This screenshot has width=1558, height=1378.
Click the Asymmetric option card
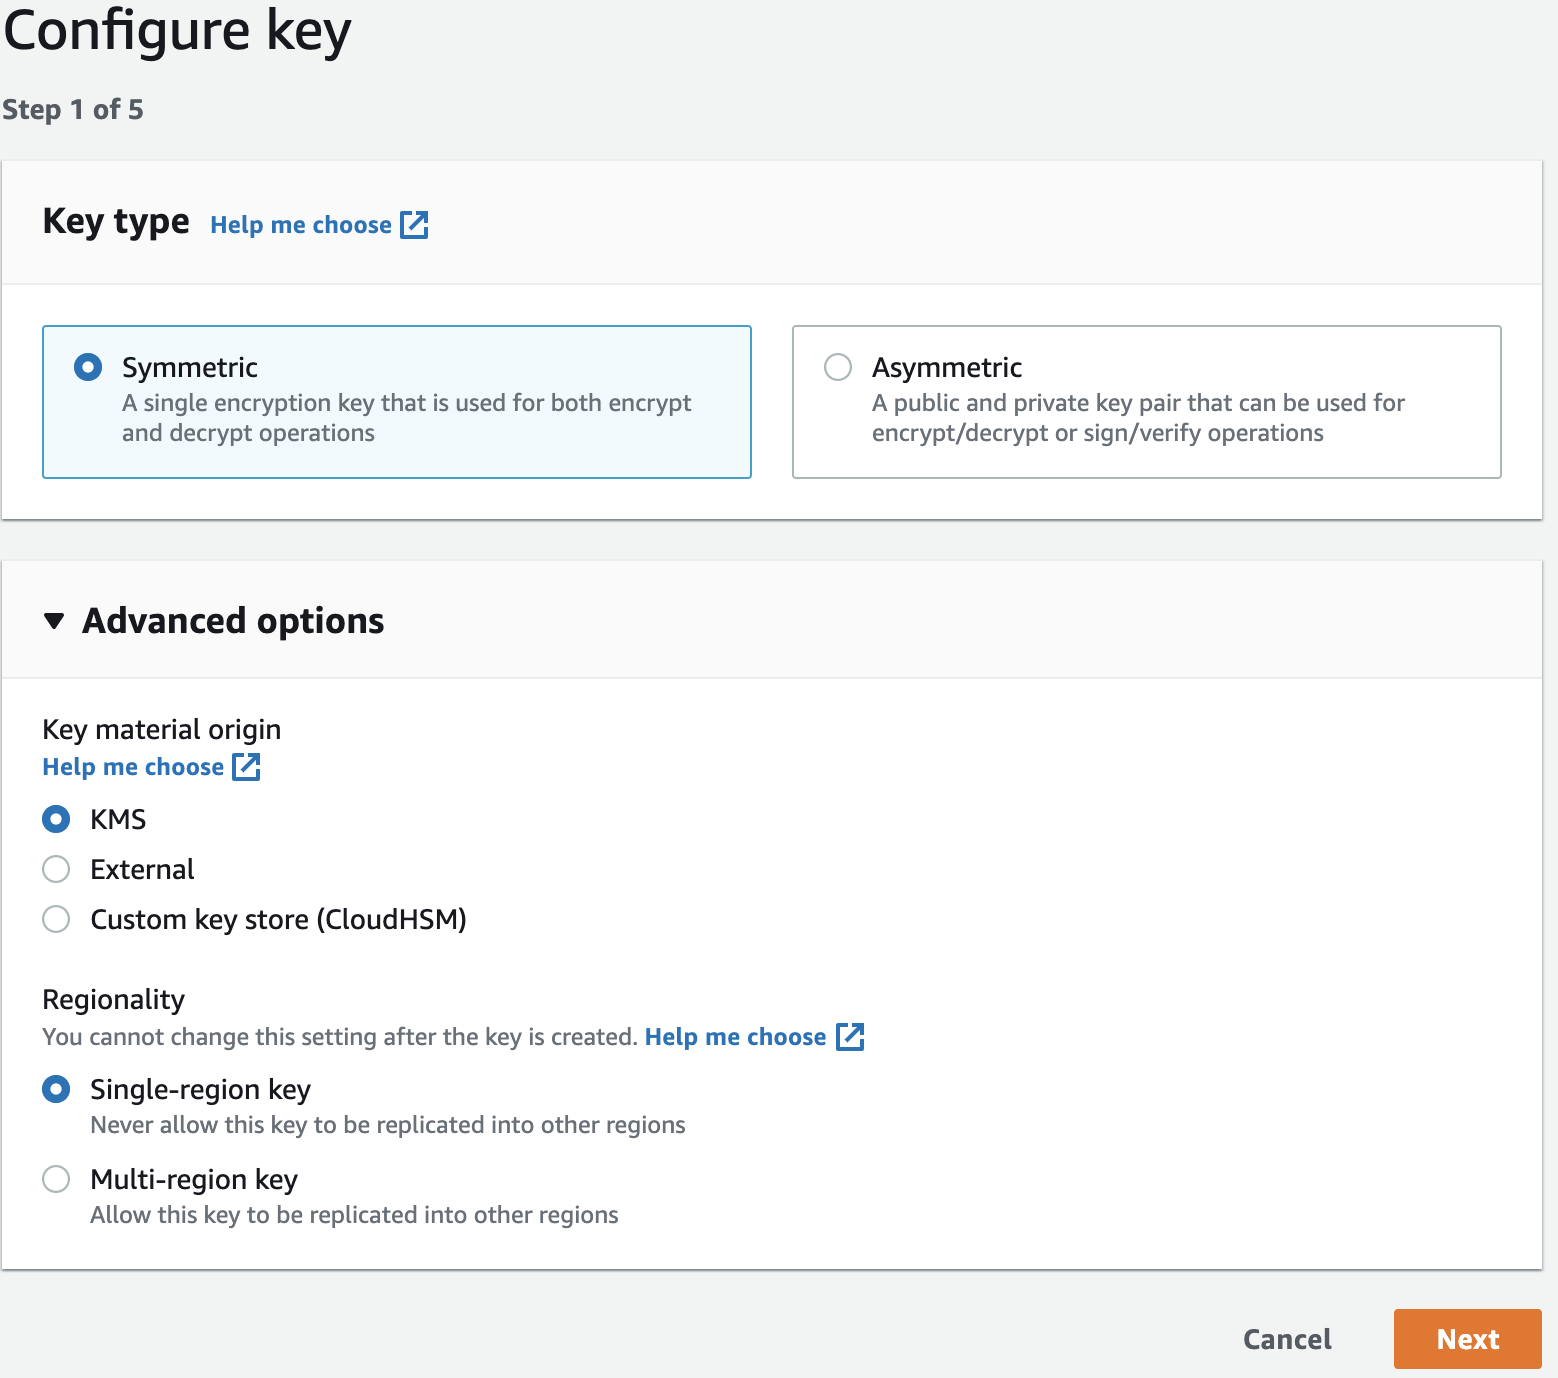pos(1146,401)
